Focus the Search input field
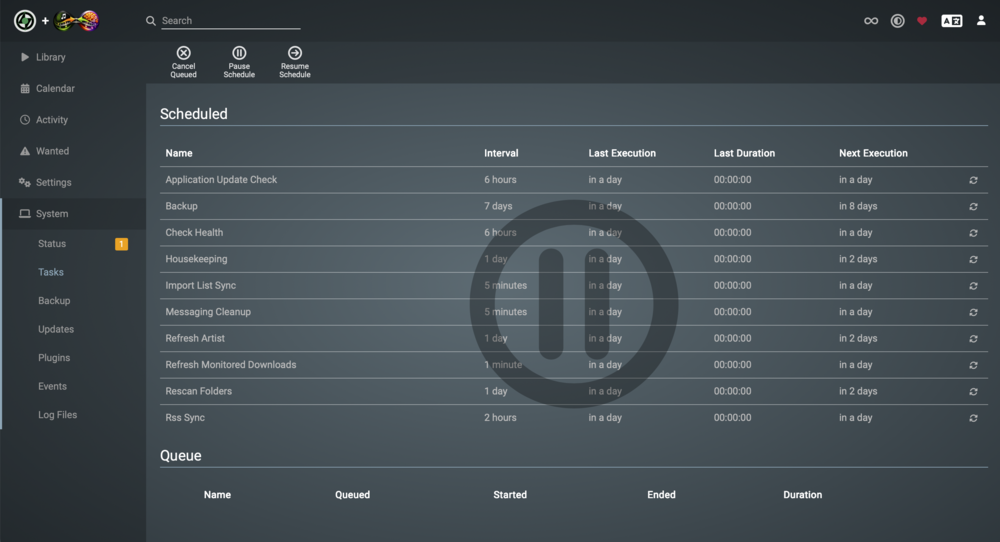 tap(230, 20)
